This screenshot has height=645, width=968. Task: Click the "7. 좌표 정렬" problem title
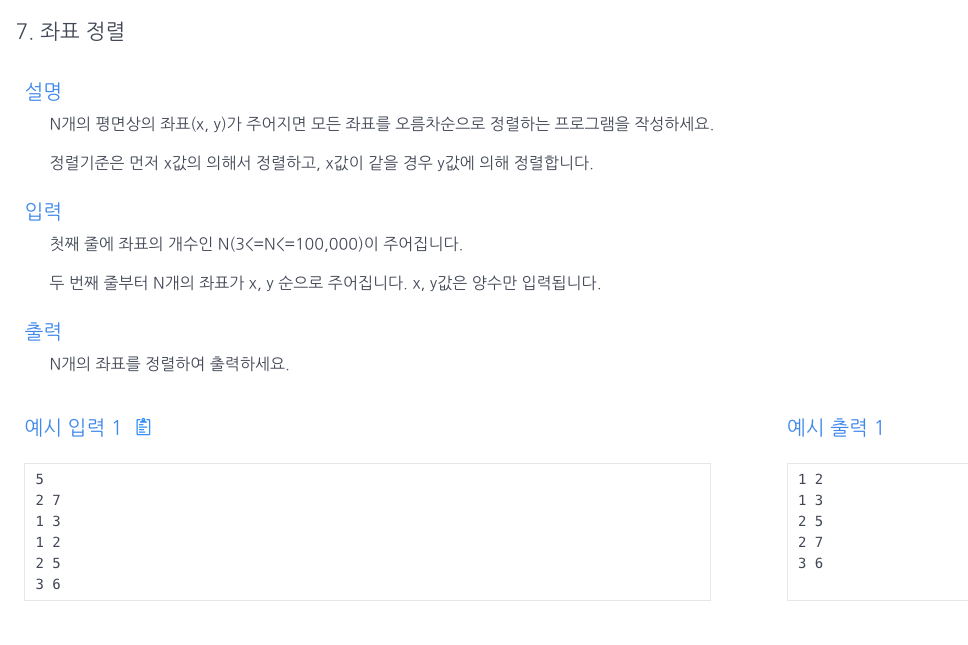click(70, 31)
